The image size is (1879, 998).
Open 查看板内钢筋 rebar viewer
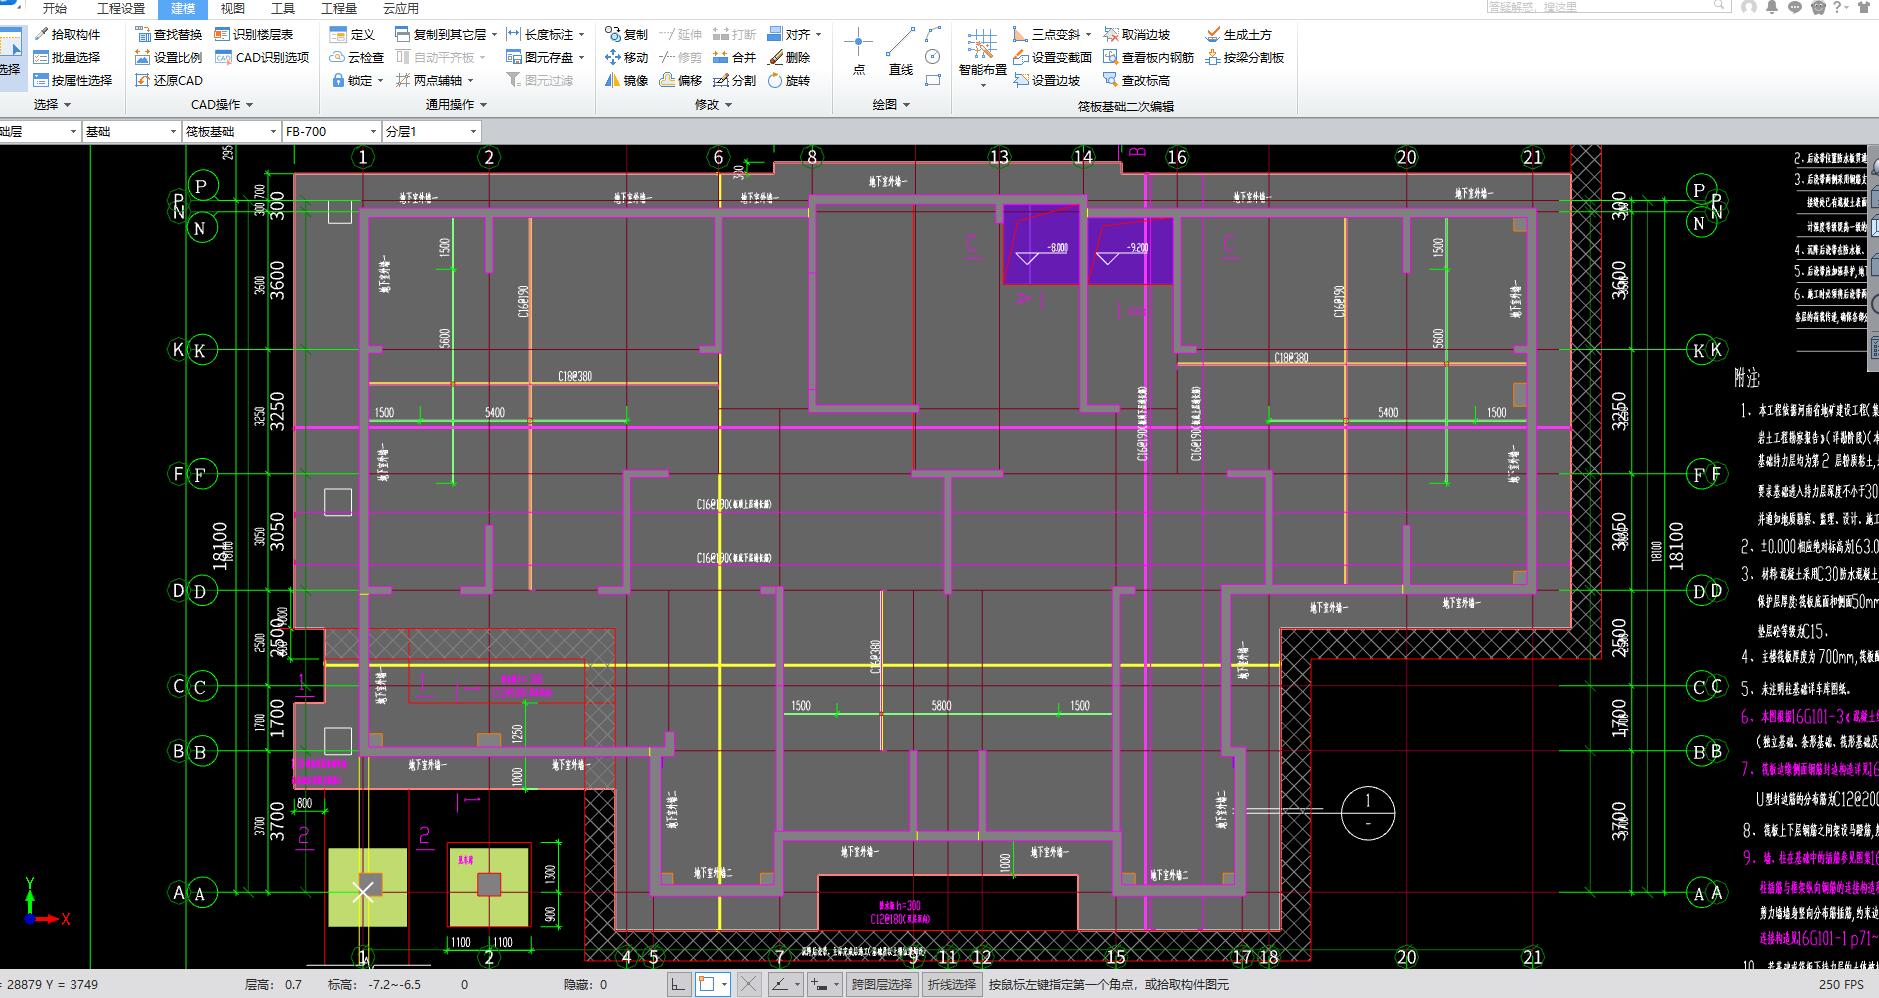tap(1148, 57)
